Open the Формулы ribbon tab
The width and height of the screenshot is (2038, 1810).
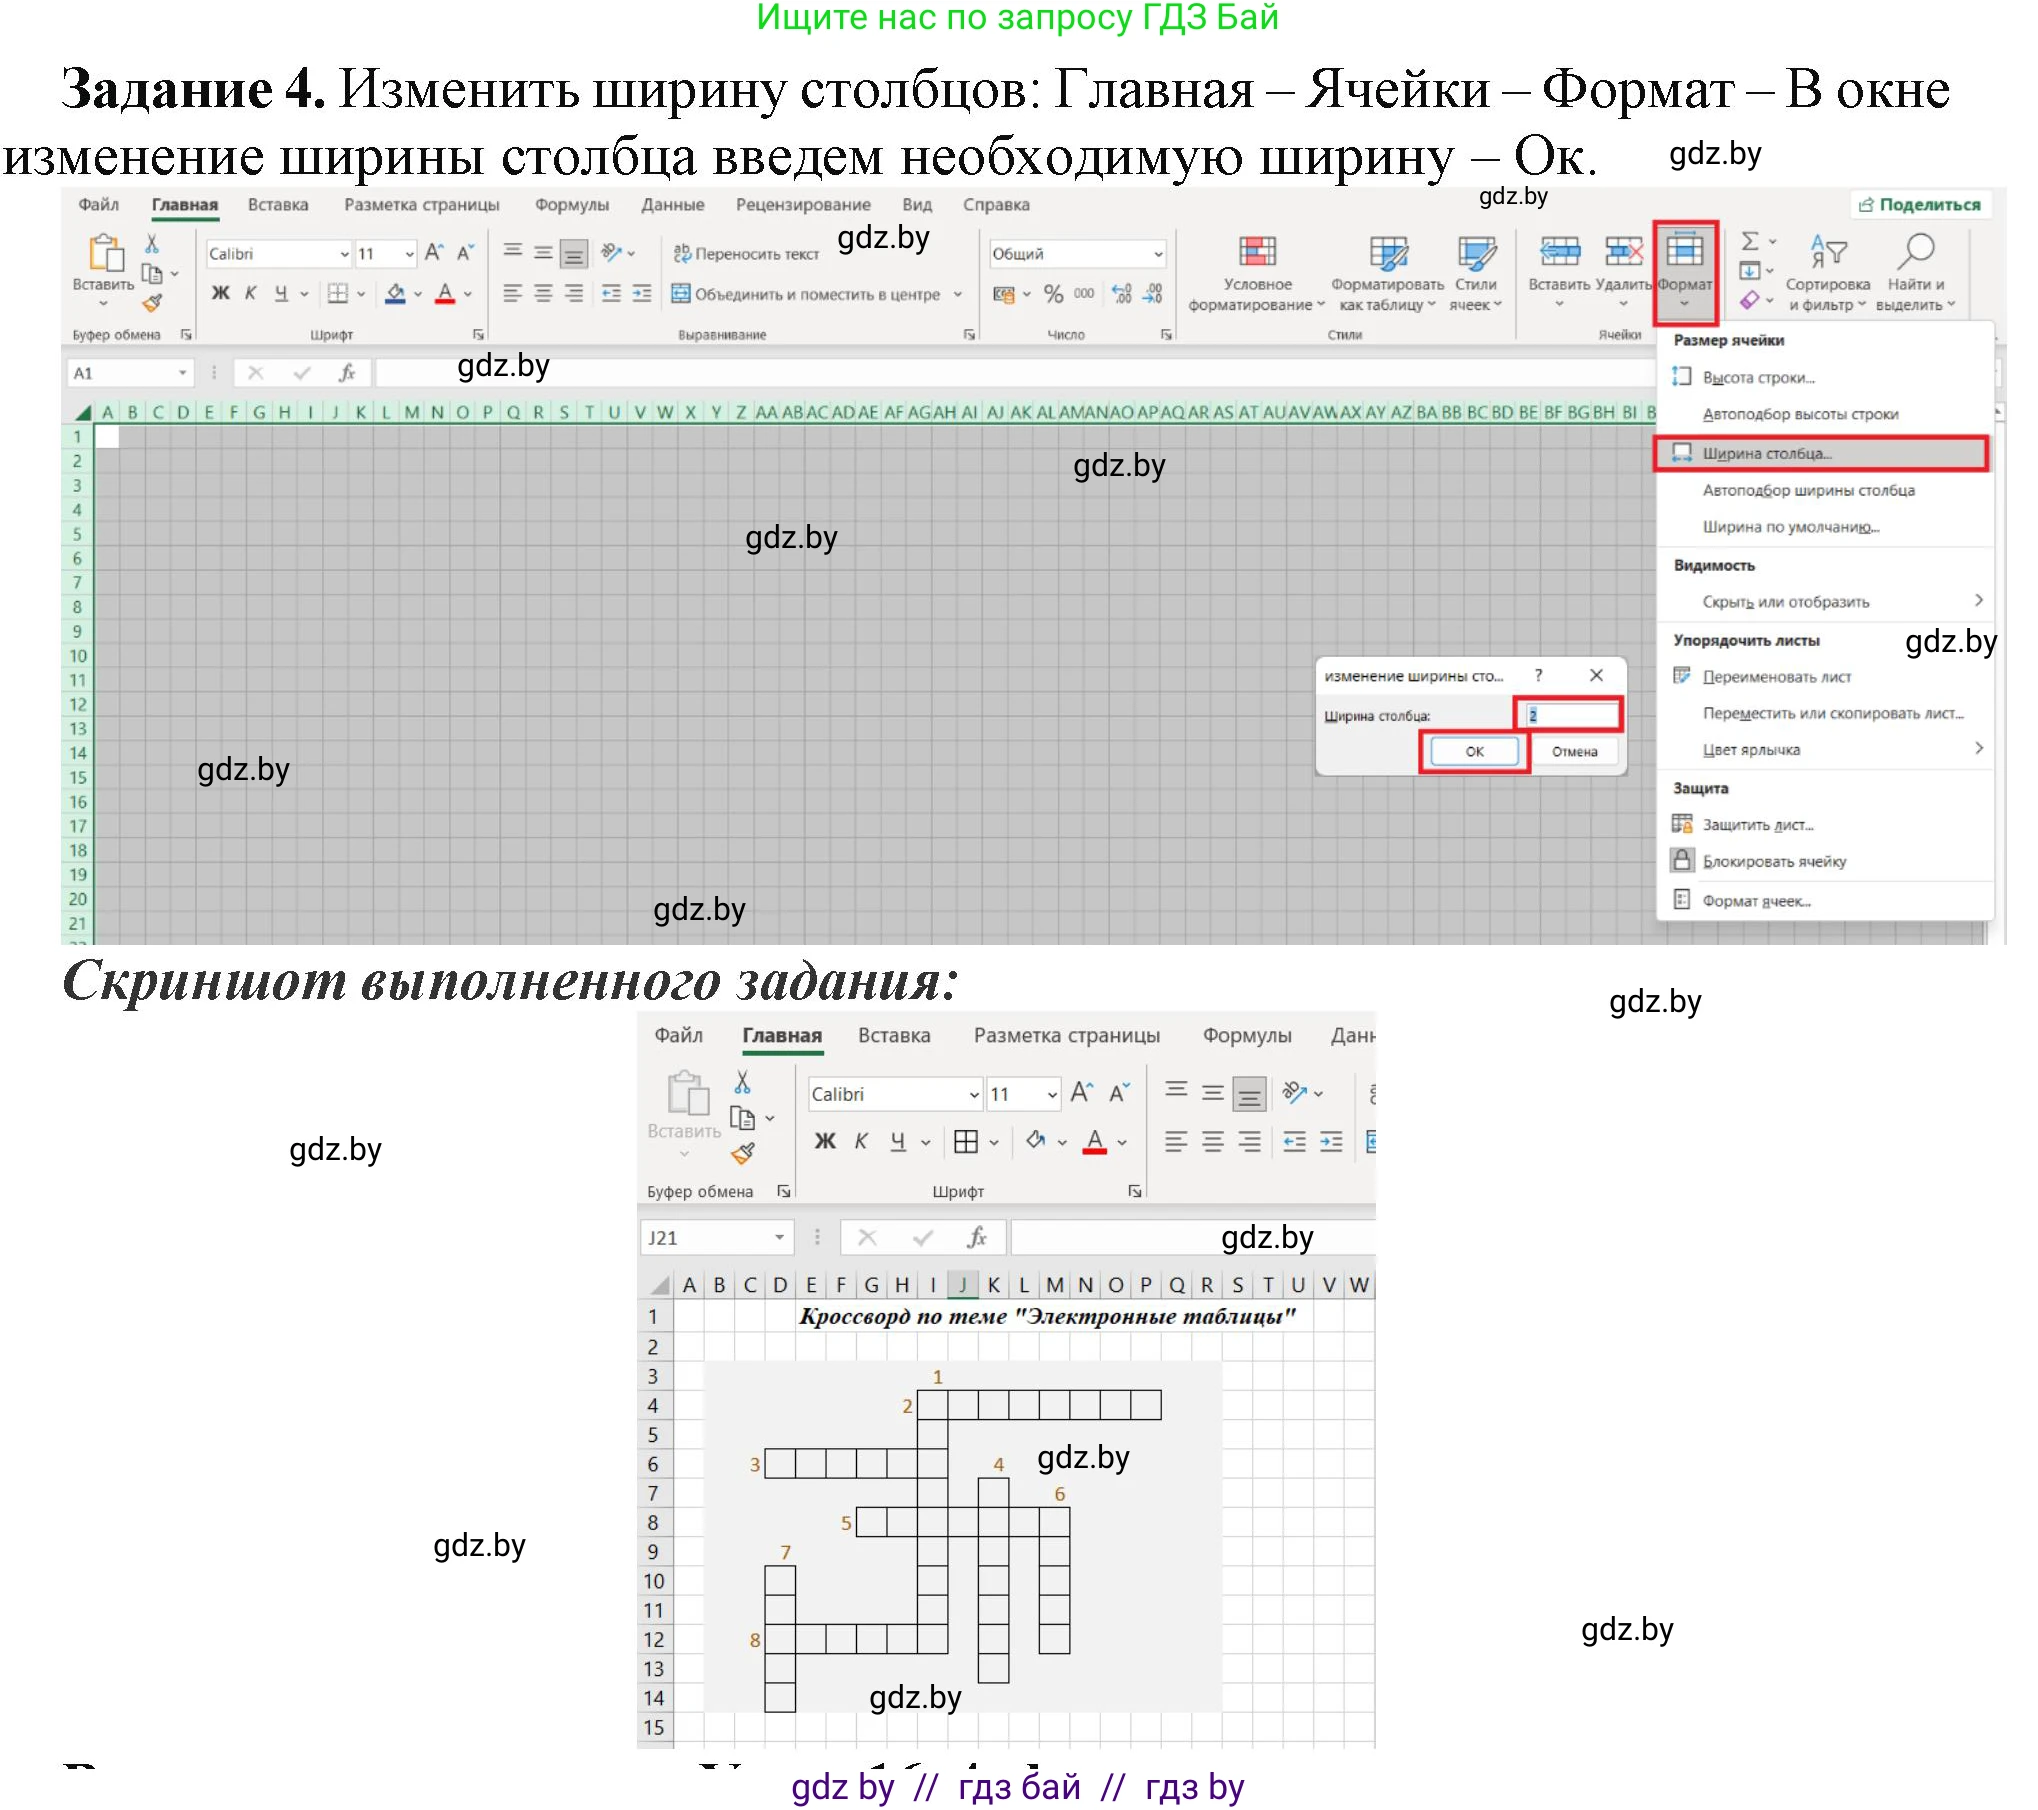(573, 204)
